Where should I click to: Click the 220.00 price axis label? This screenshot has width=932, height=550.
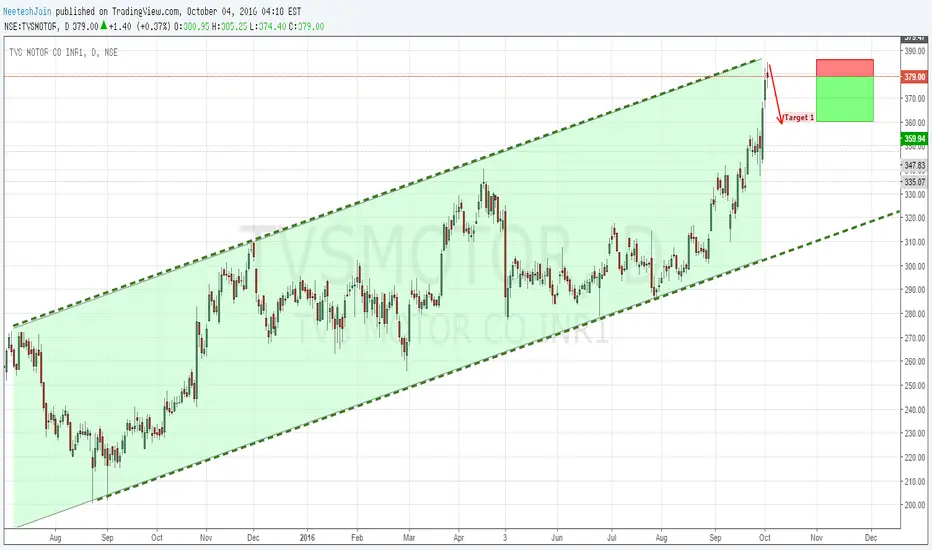coord(915,457)
